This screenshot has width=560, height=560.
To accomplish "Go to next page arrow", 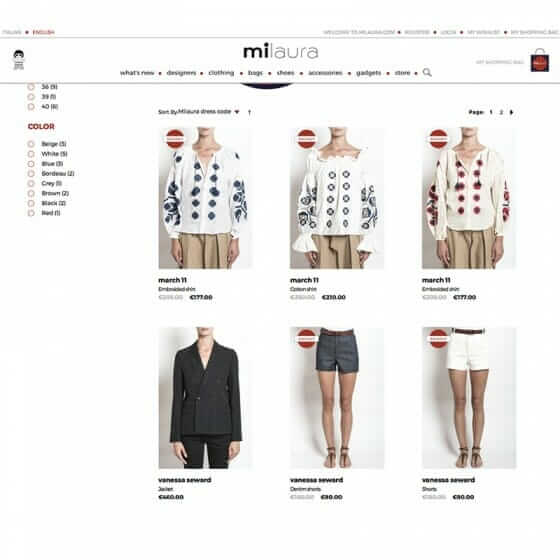I will tap(511, 112).
